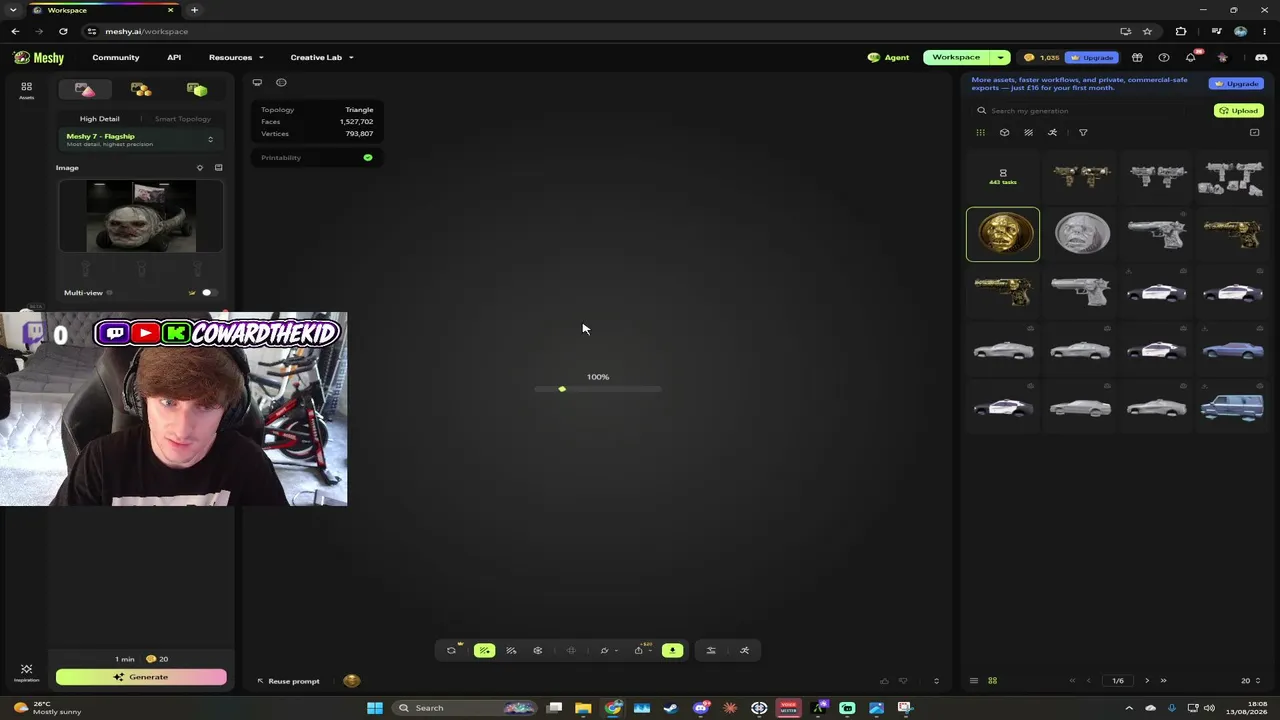
Task: Open the user profile avatar
Action: [1222, 58]
